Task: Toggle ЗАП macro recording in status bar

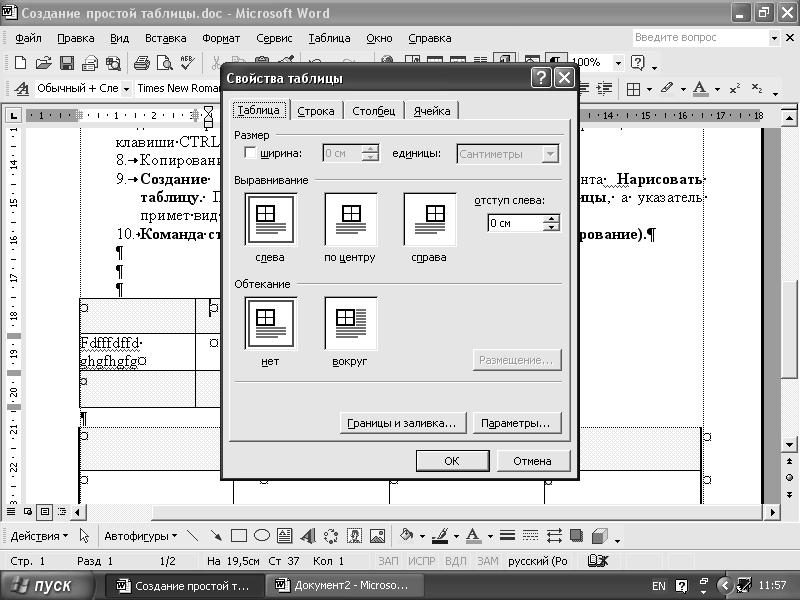Action: 388,561
